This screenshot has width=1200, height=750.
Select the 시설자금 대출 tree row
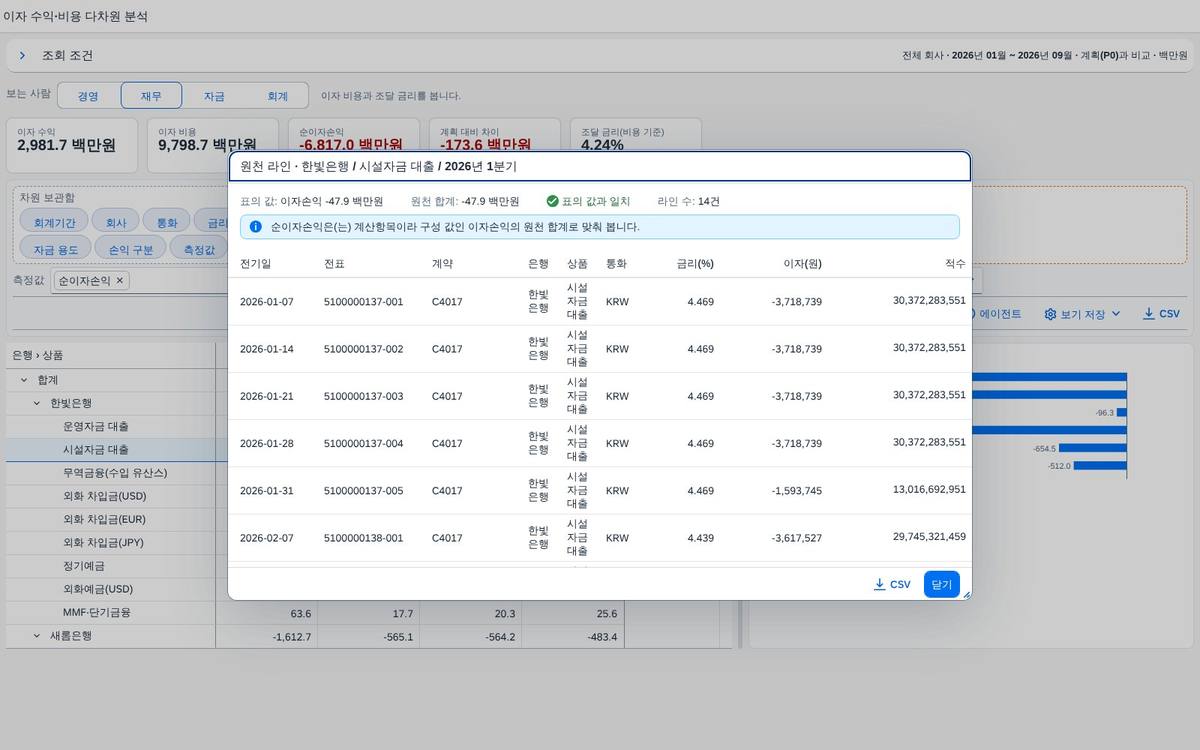tap(110, 450)
